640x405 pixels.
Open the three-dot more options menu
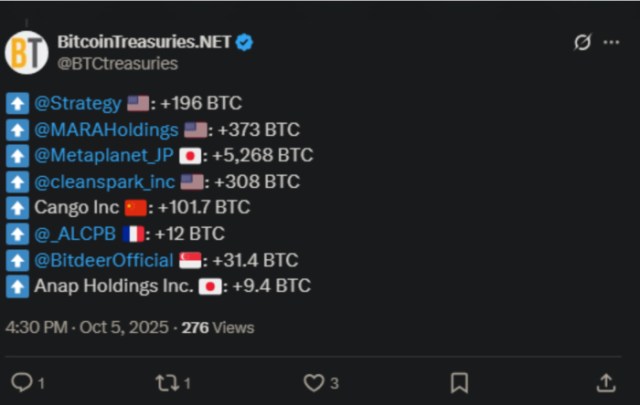pyautogui.click(x=612, y=43)
